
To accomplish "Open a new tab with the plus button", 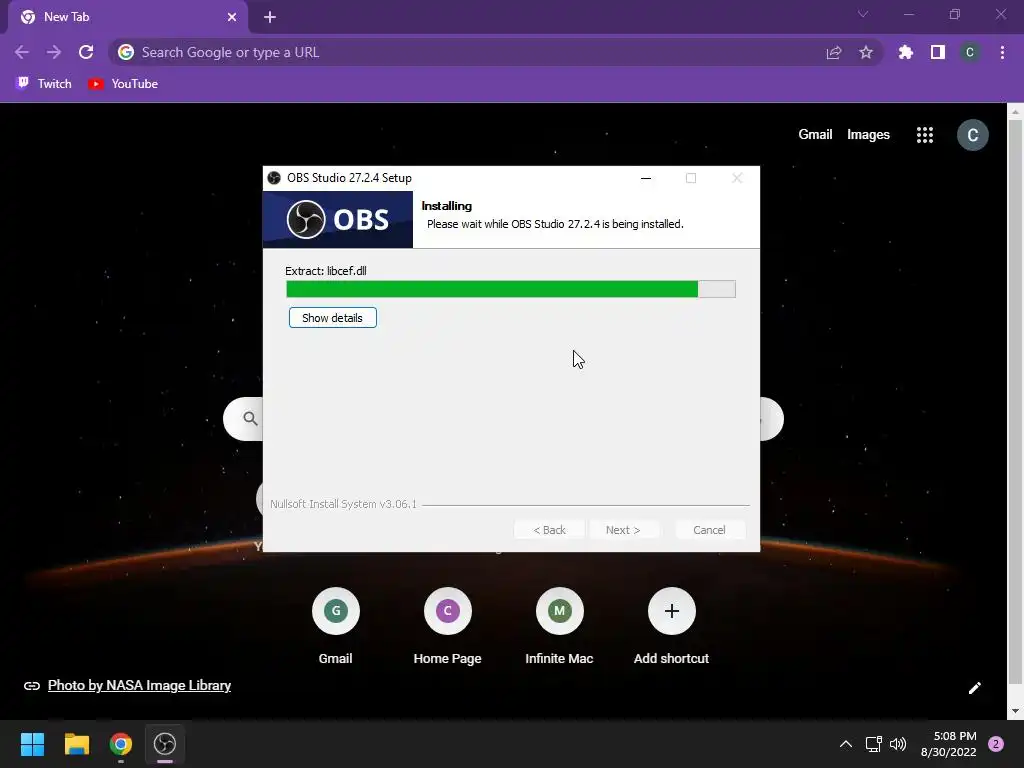I will coord(270,18).
